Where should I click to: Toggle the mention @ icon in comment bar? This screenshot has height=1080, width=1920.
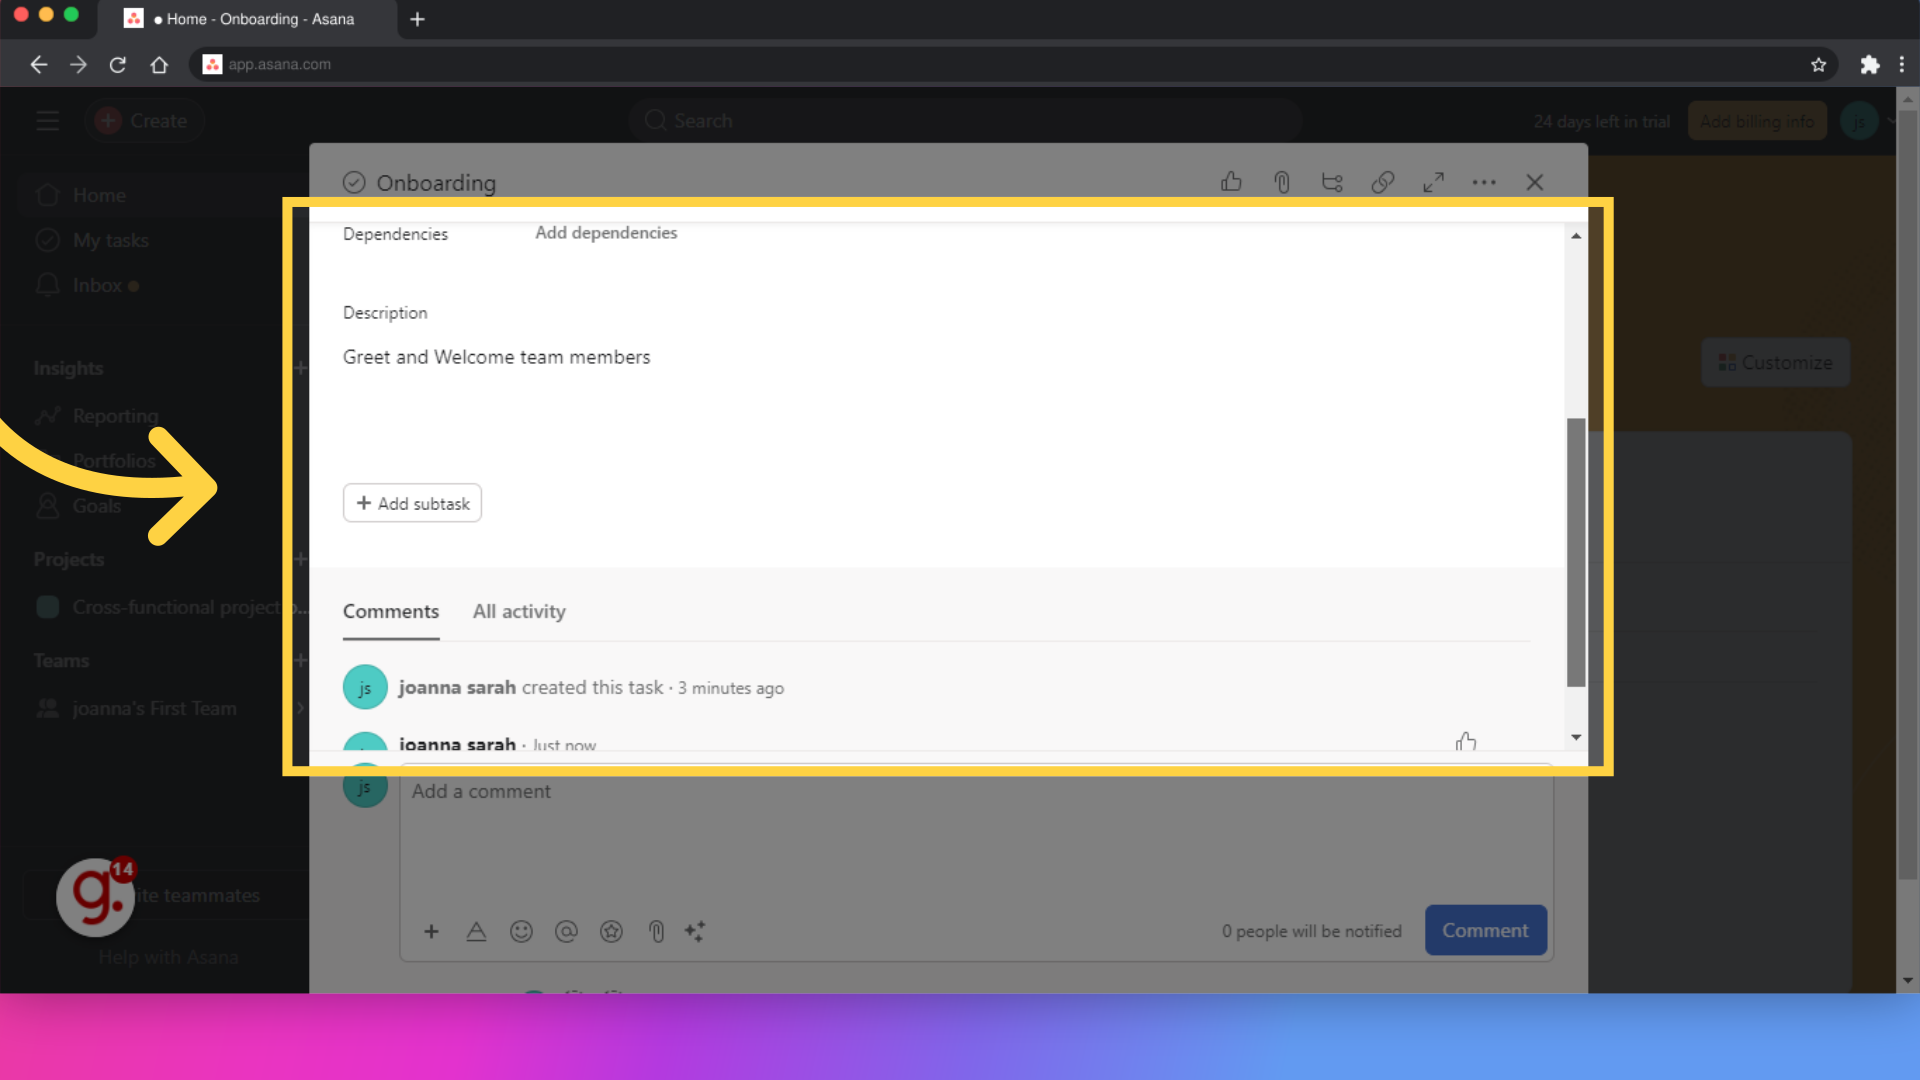pyautogui.click(x=566, y=930)
